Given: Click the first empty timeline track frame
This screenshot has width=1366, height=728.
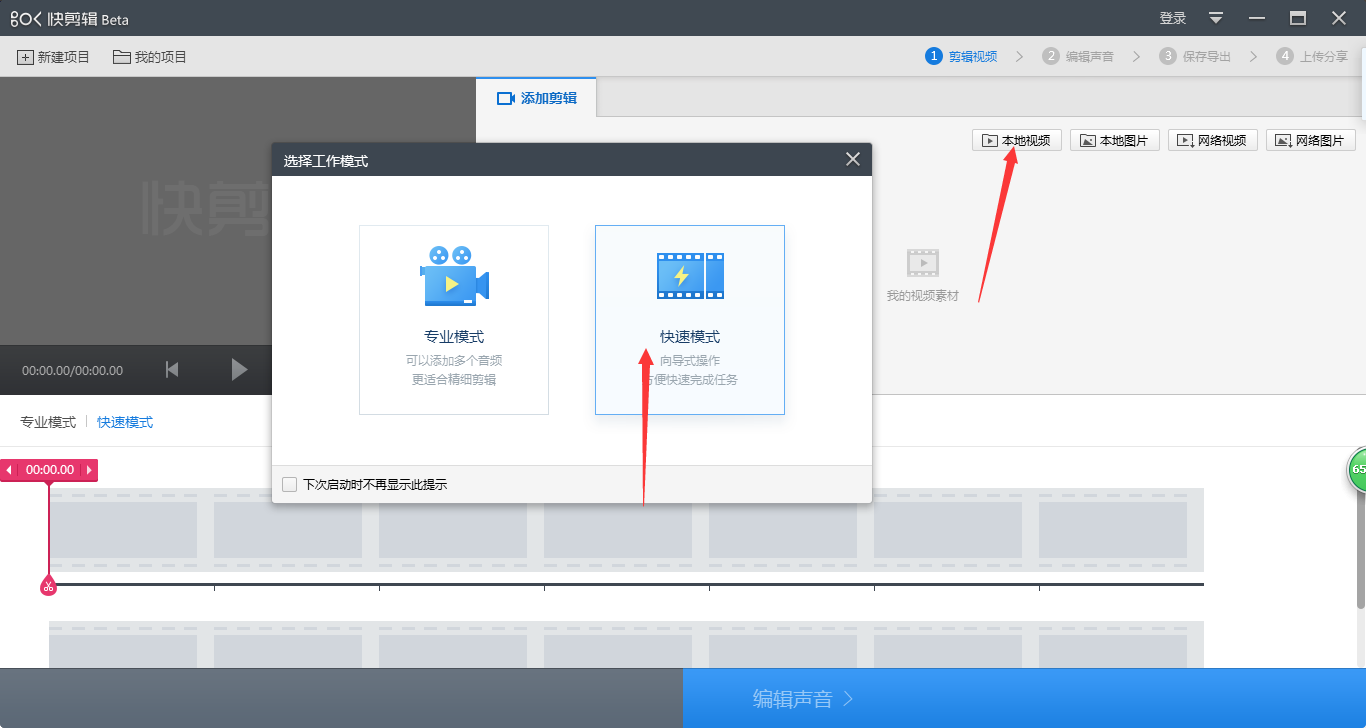Looking at the screenshot, I should tap(123, 530).
